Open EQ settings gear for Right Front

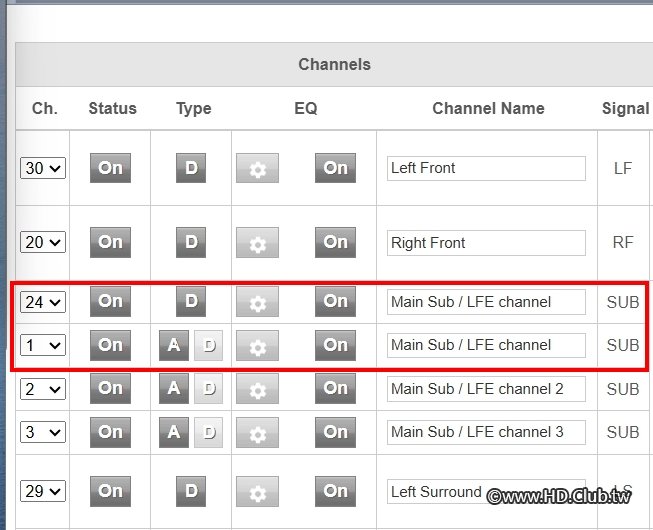click(257, 242)
